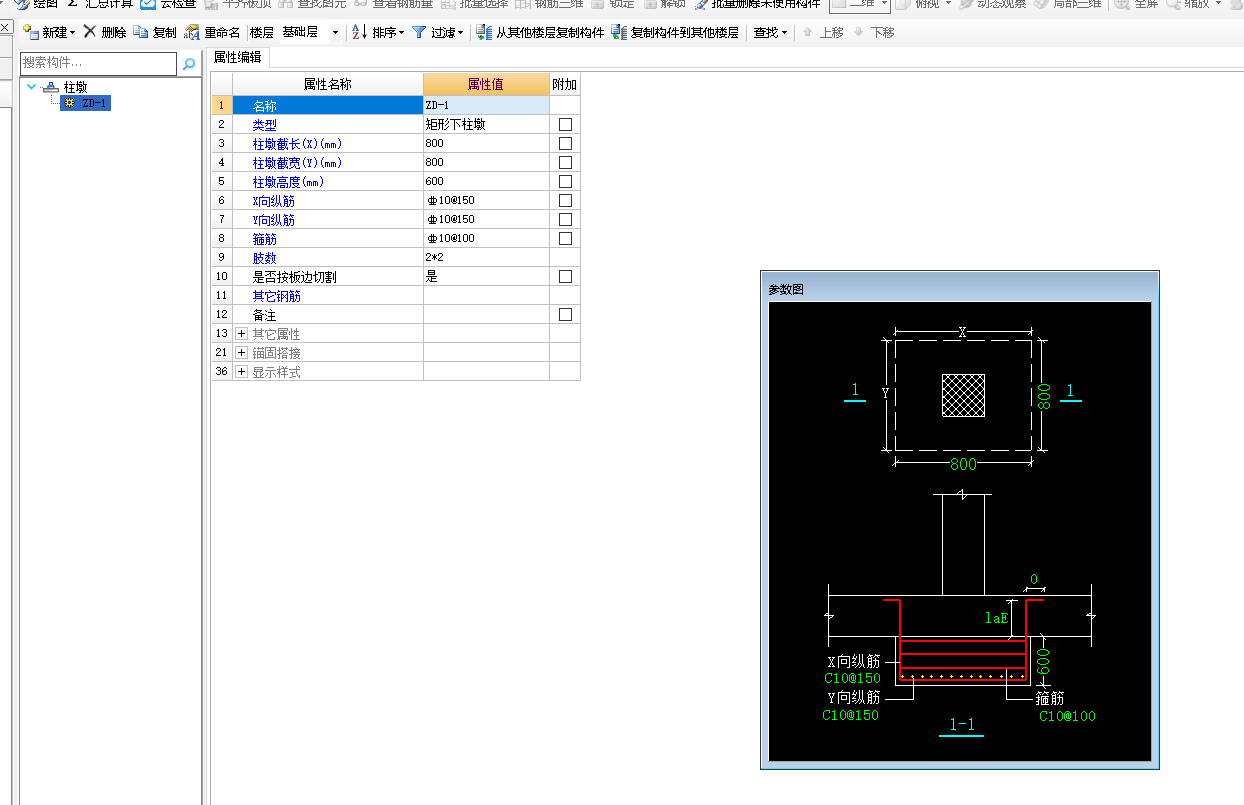Click the 删除 delete X icon
1244x805 pixels.
point(90,32)
